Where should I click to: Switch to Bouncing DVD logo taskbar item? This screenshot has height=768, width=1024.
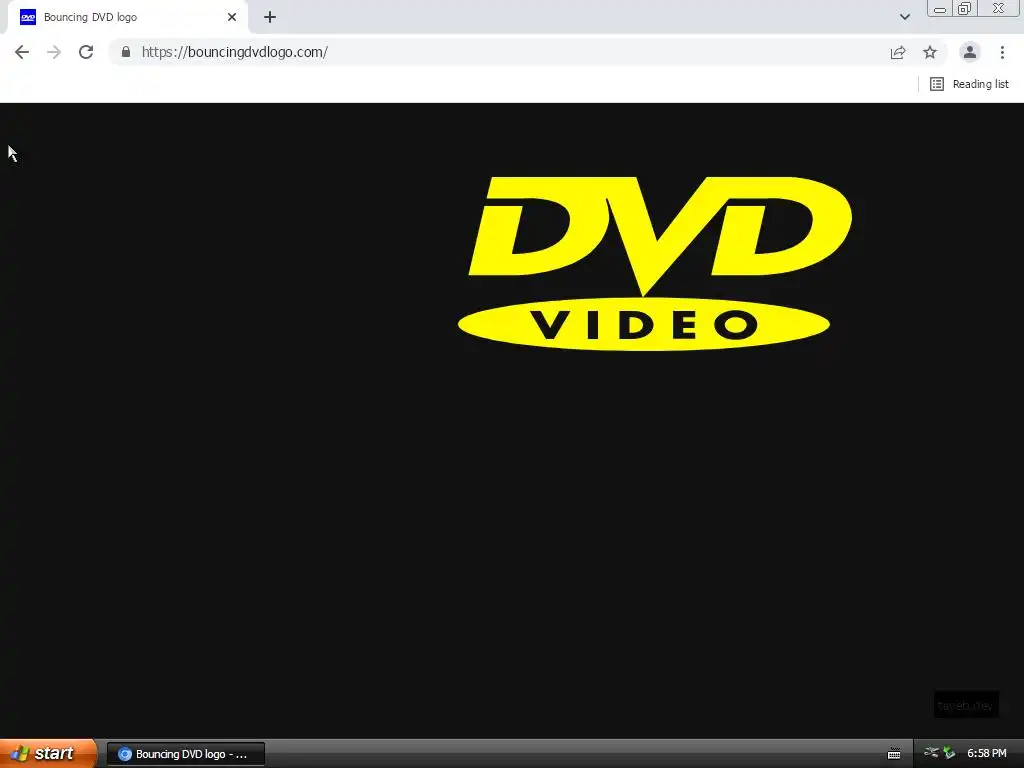[186, 754]
